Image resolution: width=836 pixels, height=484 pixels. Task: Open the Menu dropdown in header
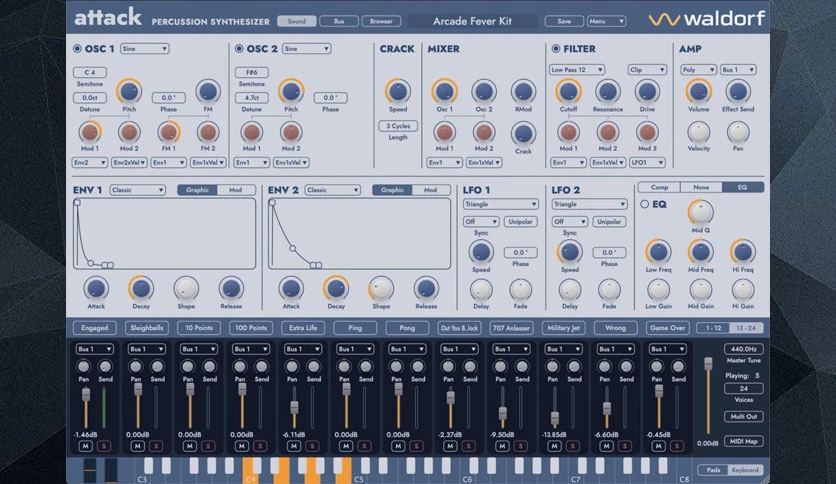pos(606,21)
